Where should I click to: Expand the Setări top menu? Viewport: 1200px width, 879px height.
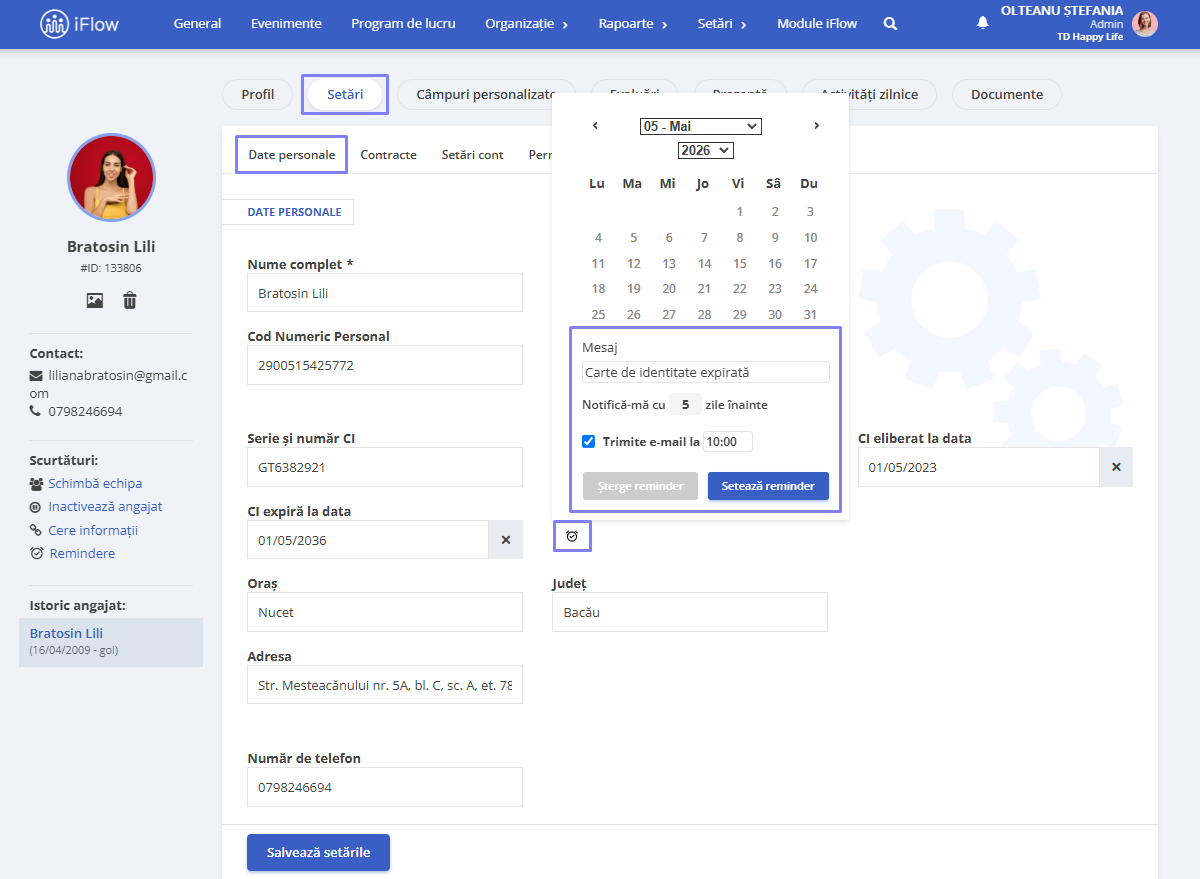[723, 24]
